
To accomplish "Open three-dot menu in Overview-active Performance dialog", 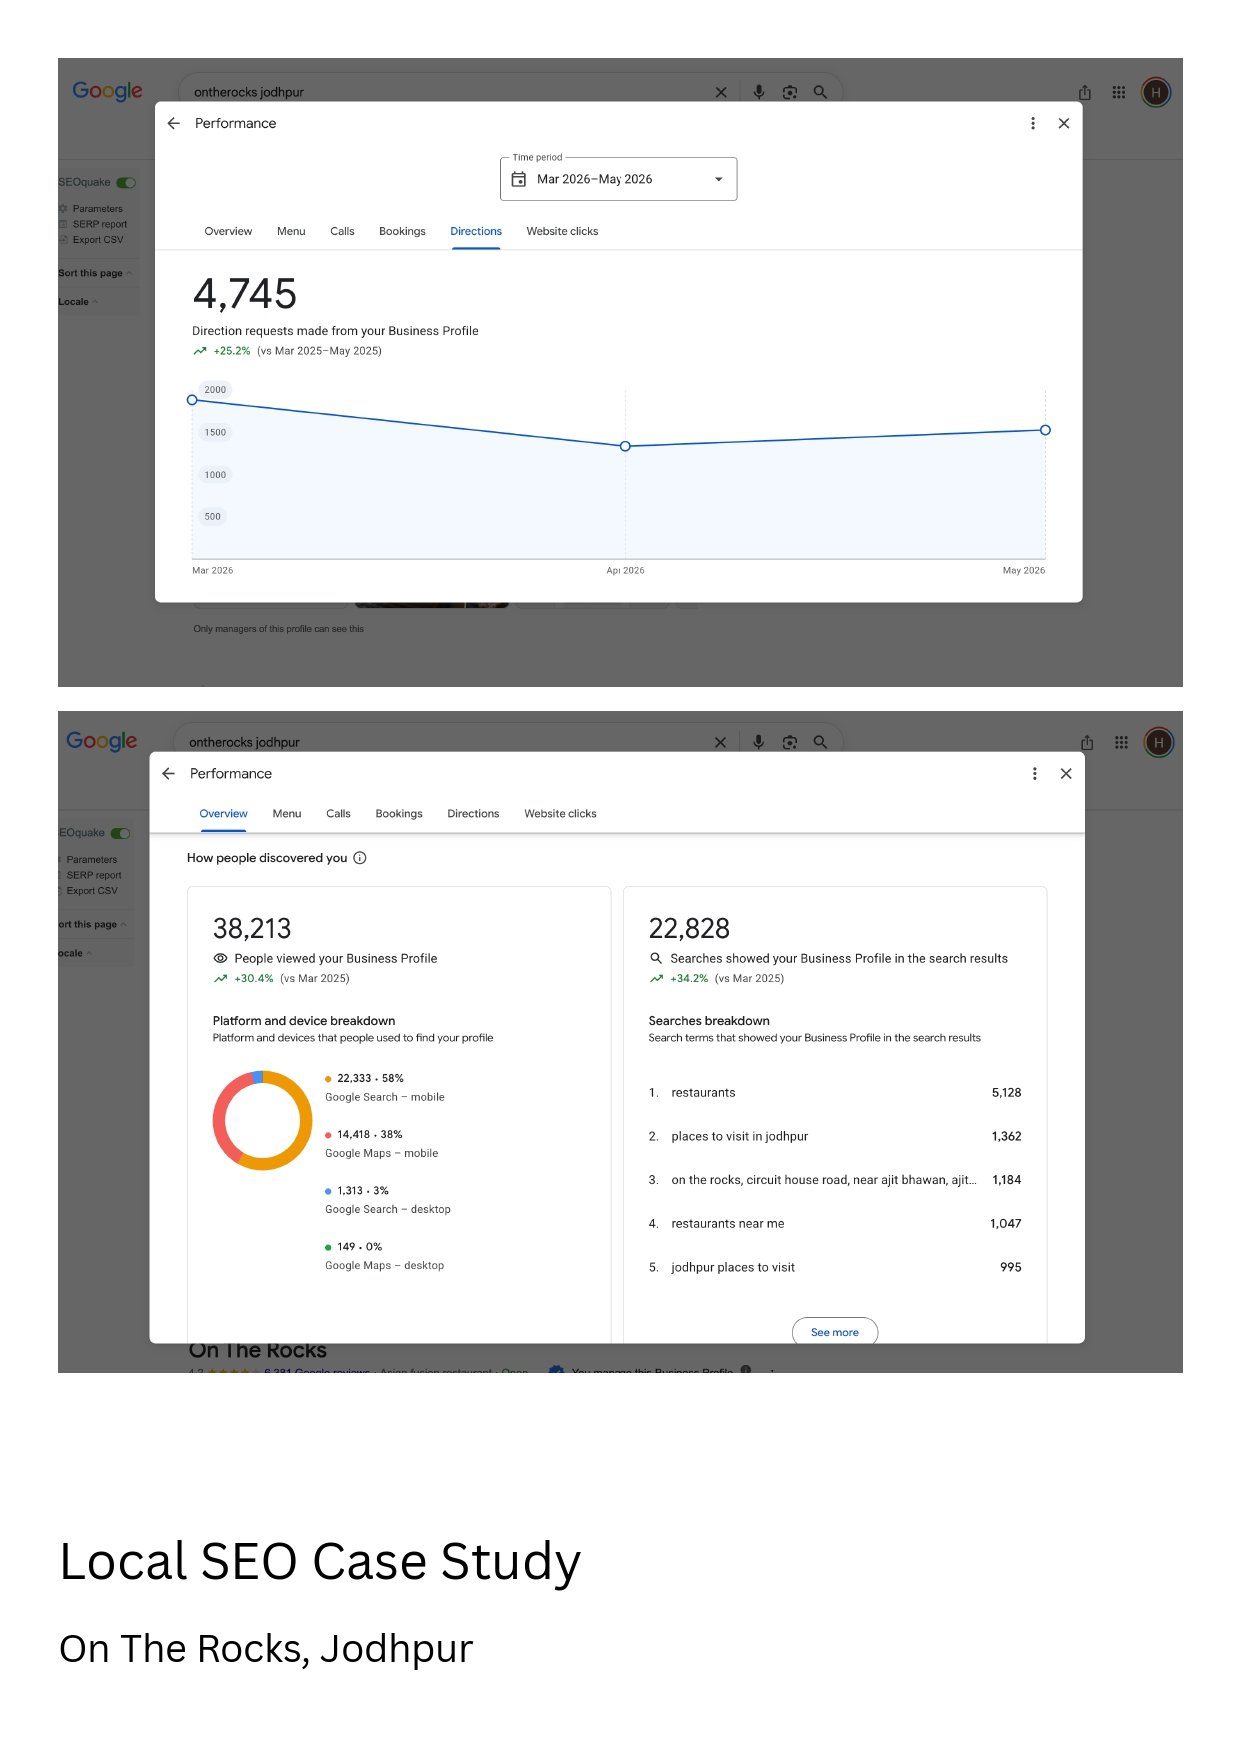I will point(1035,773).
